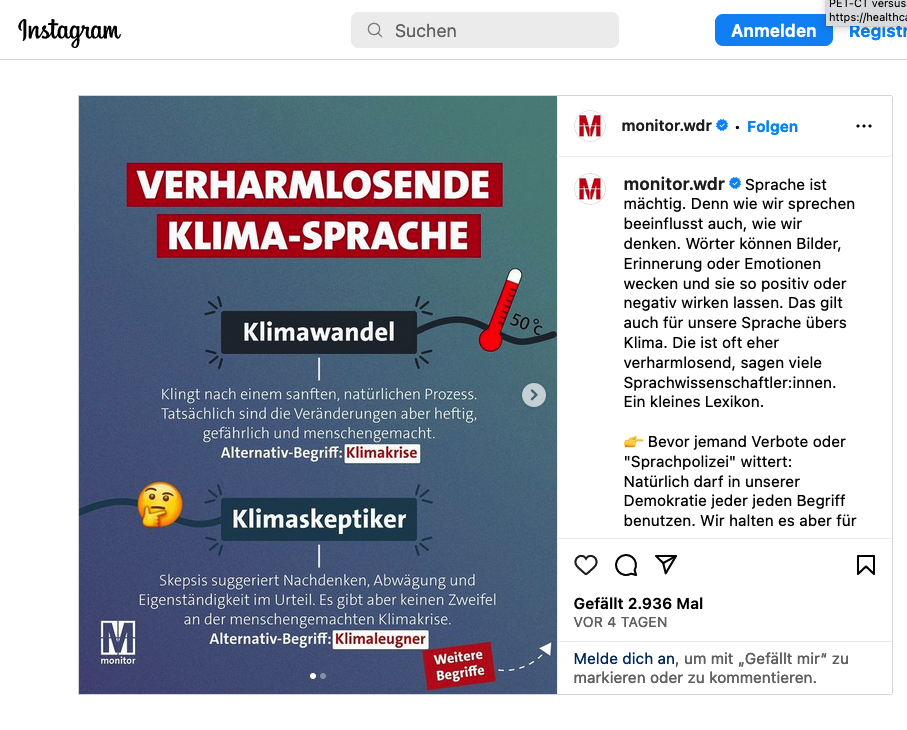Open monitor.wdr username in the caption
Screen dimensions: 907x730
(x=674, y=184)
